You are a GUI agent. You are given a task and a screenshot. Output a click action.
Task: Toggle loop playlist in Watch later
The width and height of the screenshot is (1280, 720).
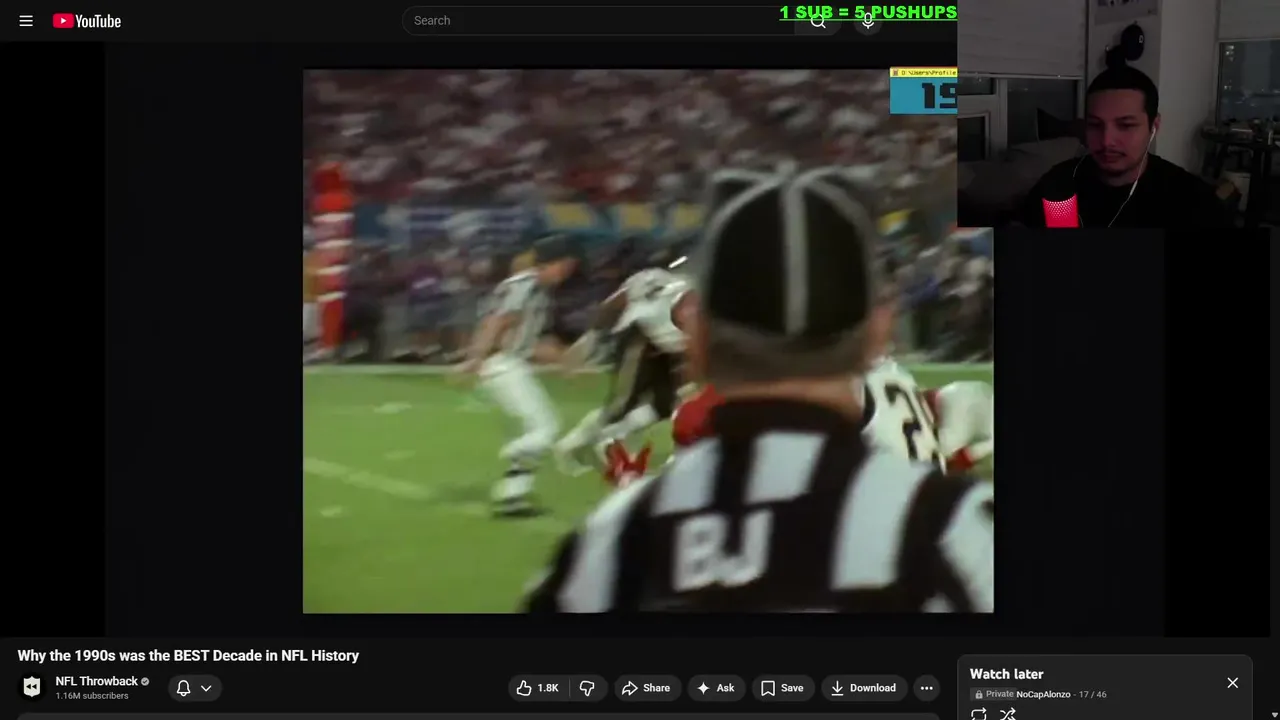tap(979, 714)
